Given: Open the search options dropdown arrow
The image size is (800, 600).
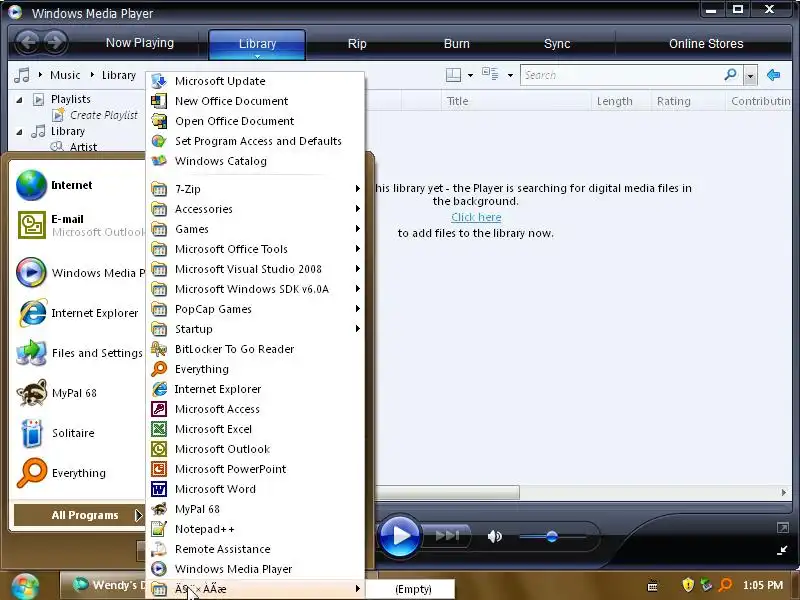Looking at the screenshot, I should click(x=750, y=76).
